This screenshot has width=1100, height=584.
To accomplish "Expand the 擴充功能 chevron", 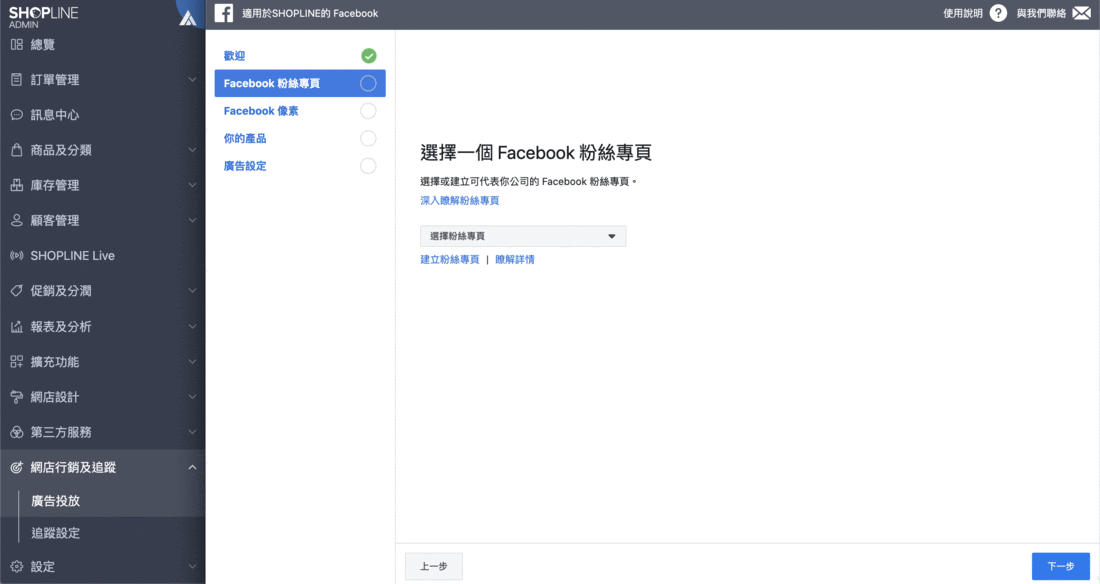I will coord(192,361).
